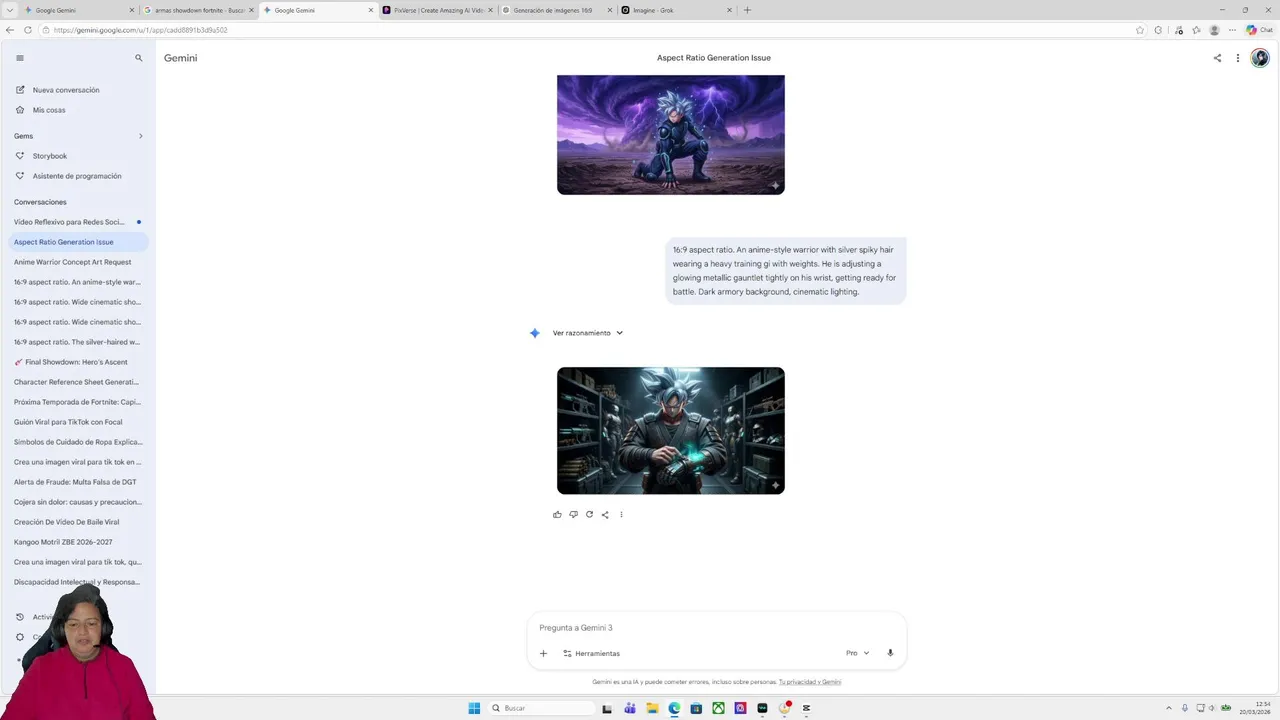Reload the page

pyautogui.click(x=27, y=30)
